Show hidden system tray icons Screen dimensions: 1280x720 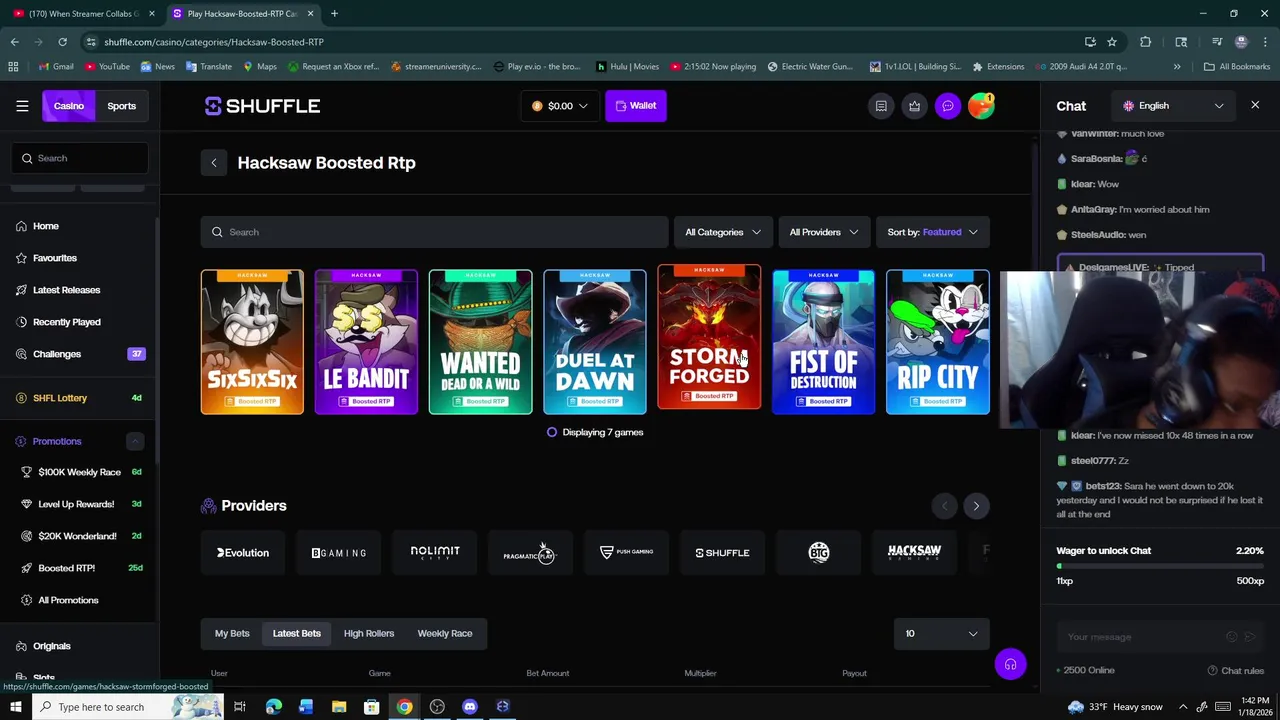pos(1183,707)
